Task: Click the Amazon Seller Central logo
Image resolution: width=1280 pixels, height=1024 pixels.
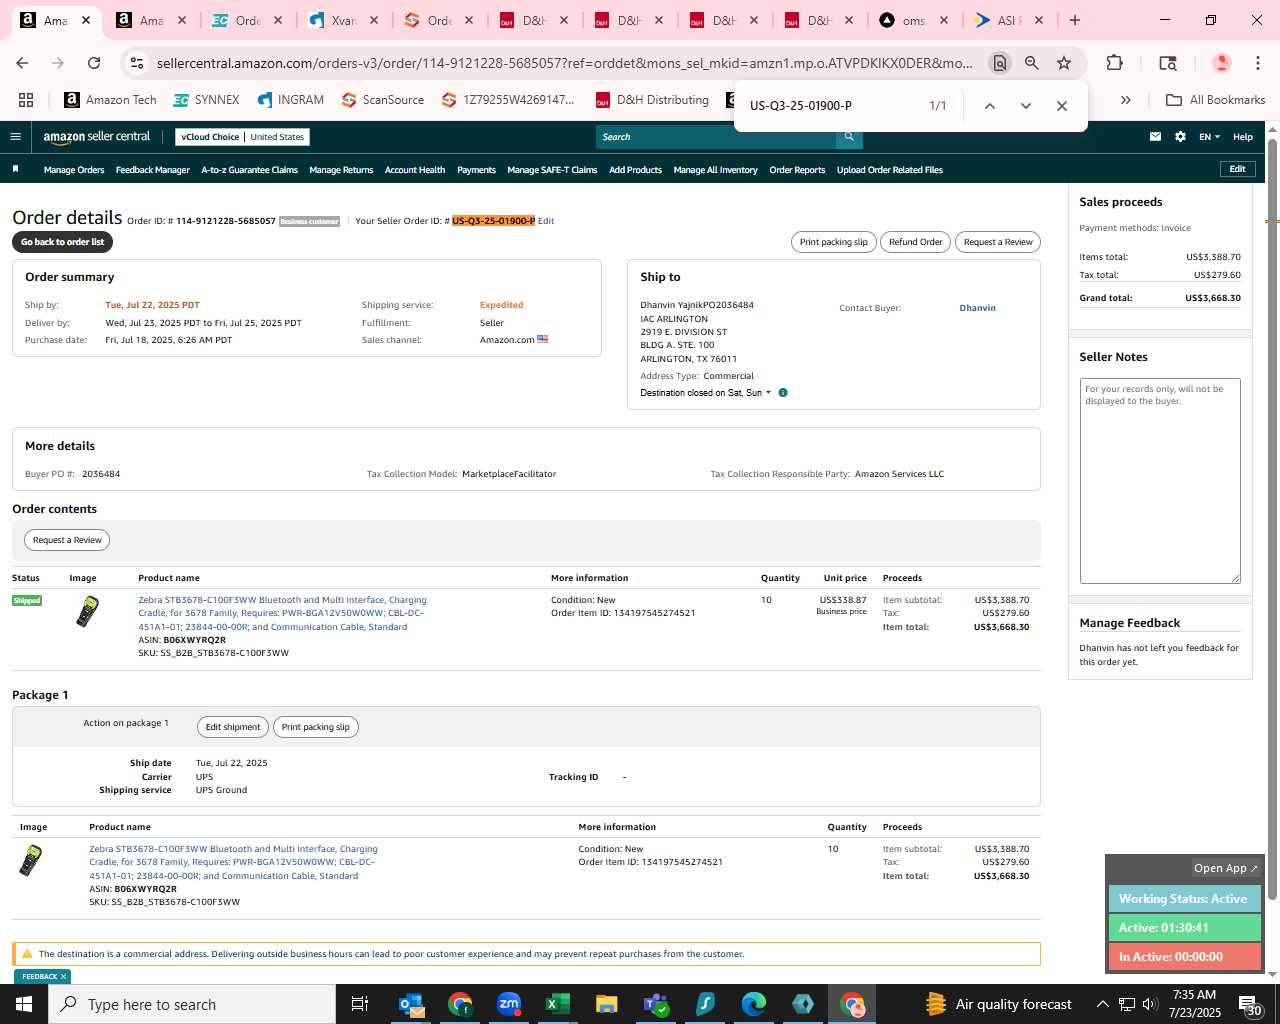Action: click(x=97, y=137)
